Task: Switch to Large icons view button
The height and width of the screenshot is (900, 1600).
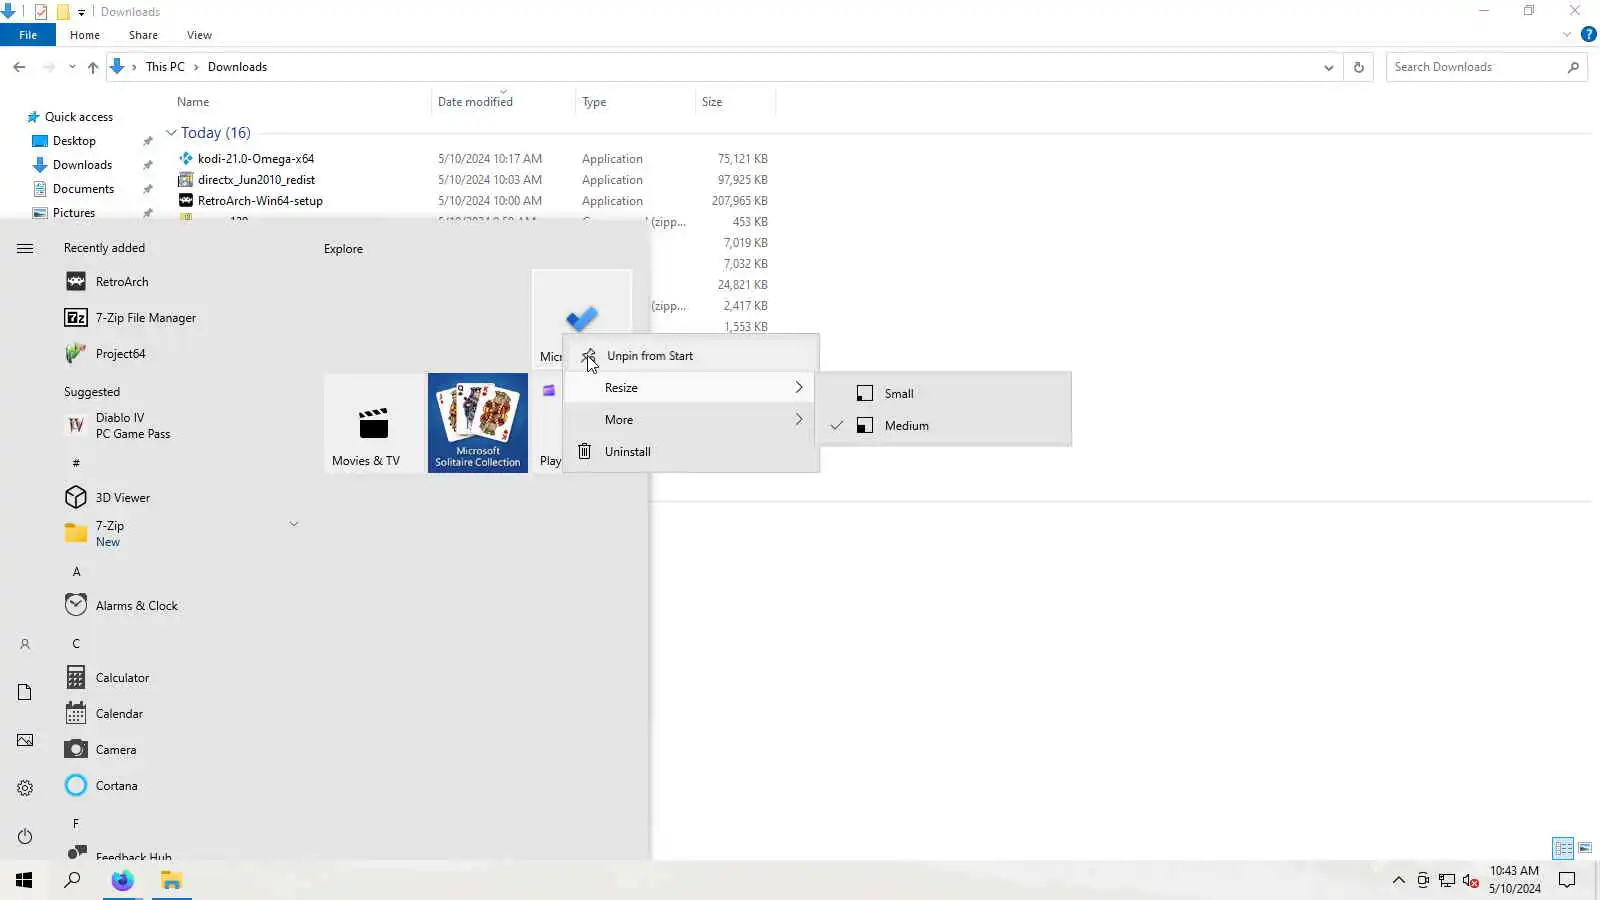Action: 1585,848
